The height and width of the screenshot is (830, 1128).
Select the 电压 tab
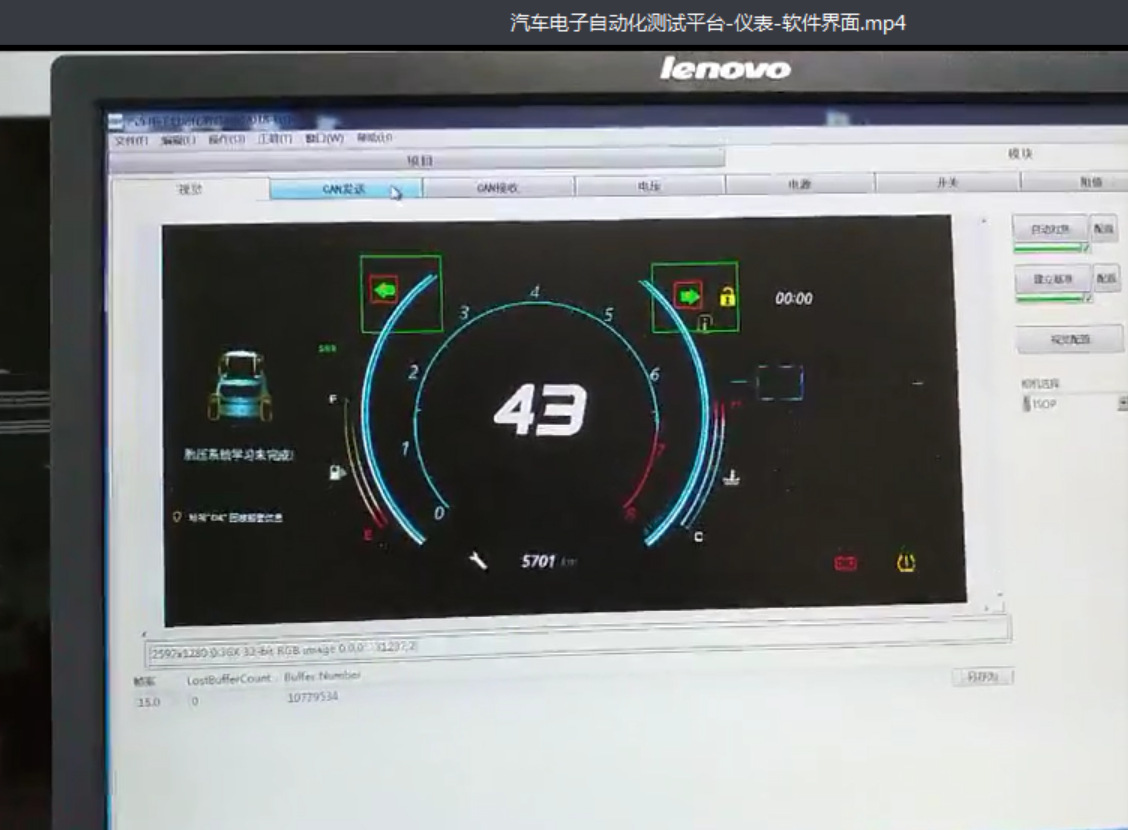click(x=650, y=186)
